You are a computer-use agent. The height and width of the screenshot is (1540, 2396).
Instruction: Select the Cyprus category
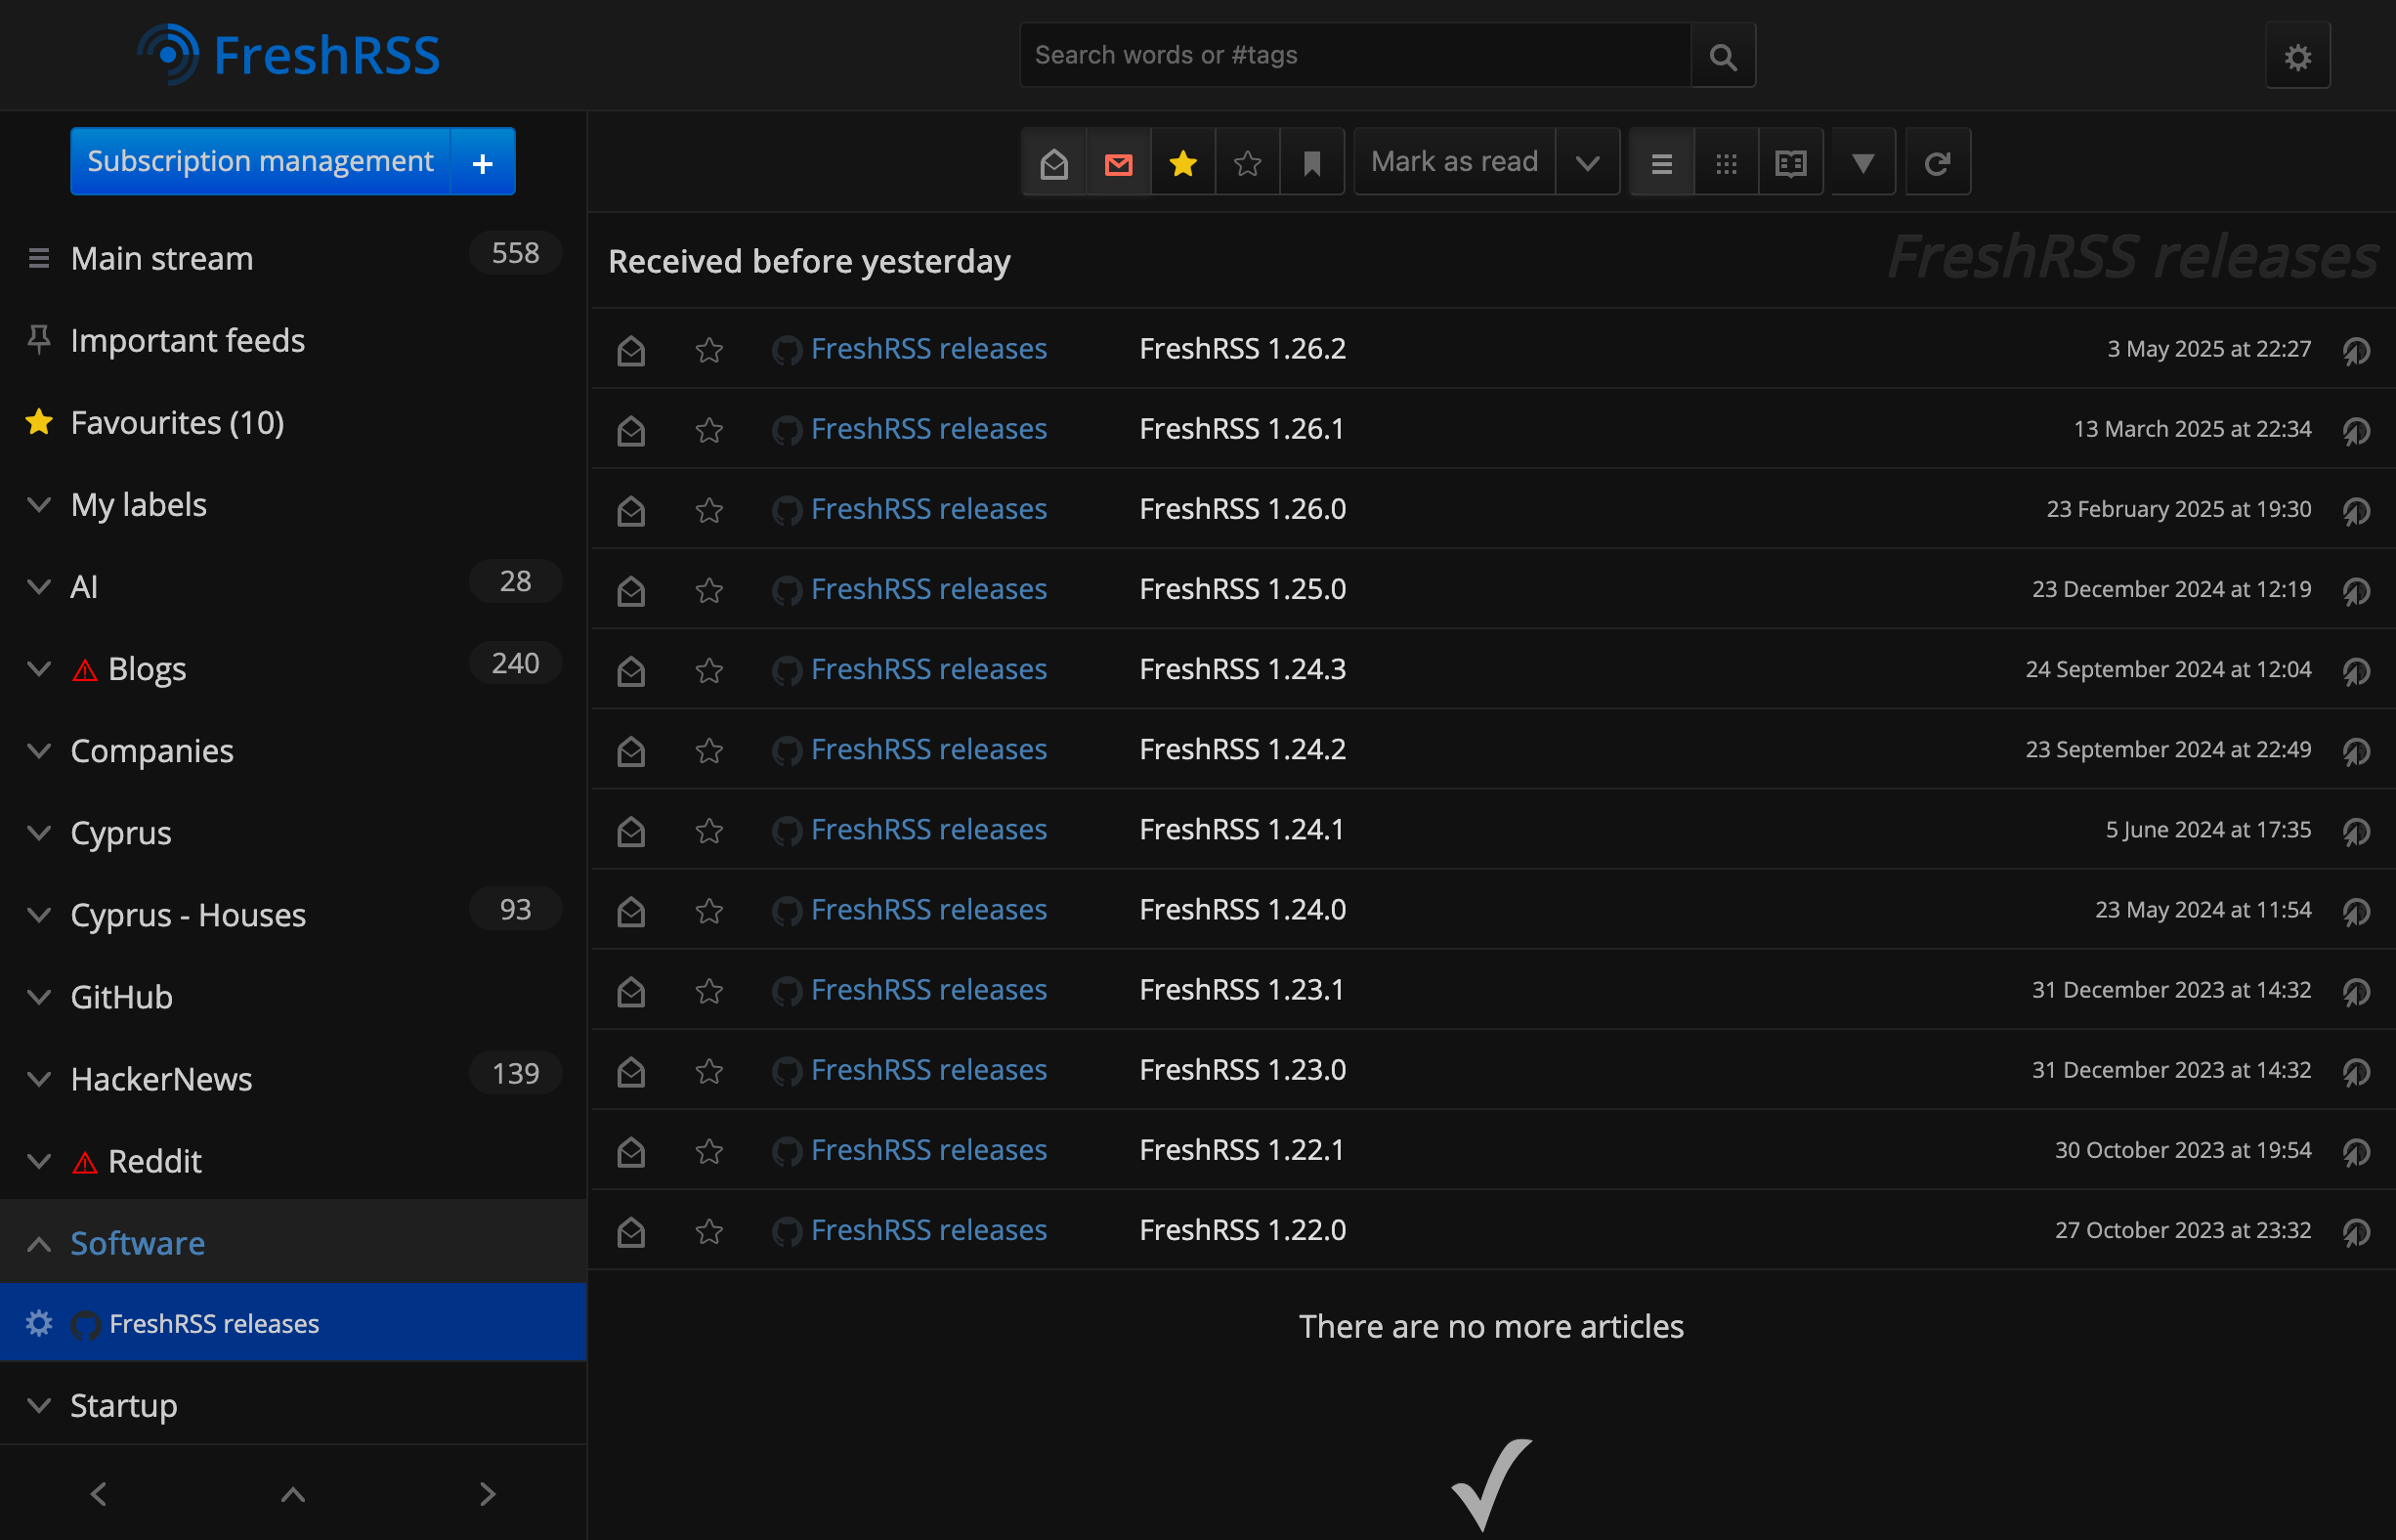121,833
